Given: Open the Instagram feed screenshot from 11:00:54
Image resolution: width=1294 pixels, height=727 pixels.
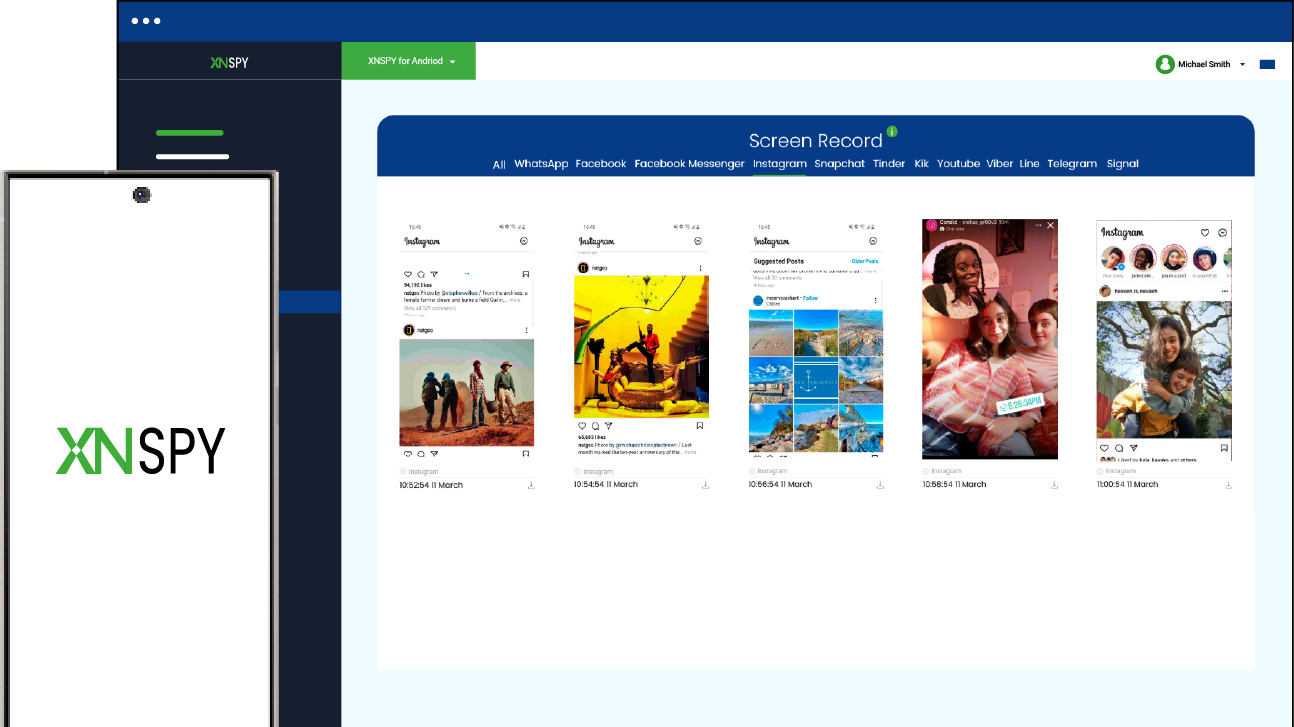Looking at the screenshot, I should (1164, 340).
